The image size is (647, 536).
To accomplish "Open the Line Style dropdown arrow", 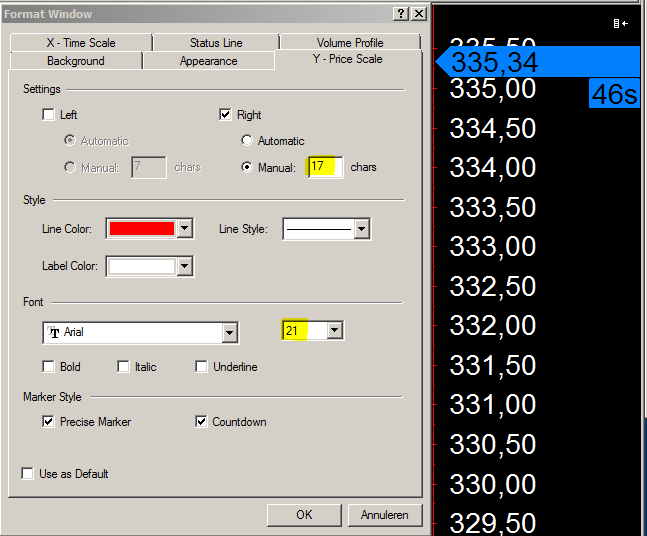I will click(x=361, y=229).
